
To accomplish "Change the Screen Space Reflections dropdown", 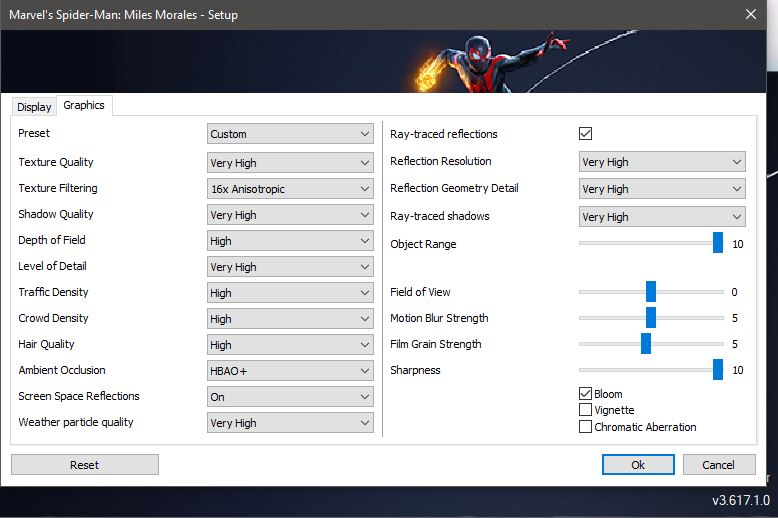I will tap(290, 397).
